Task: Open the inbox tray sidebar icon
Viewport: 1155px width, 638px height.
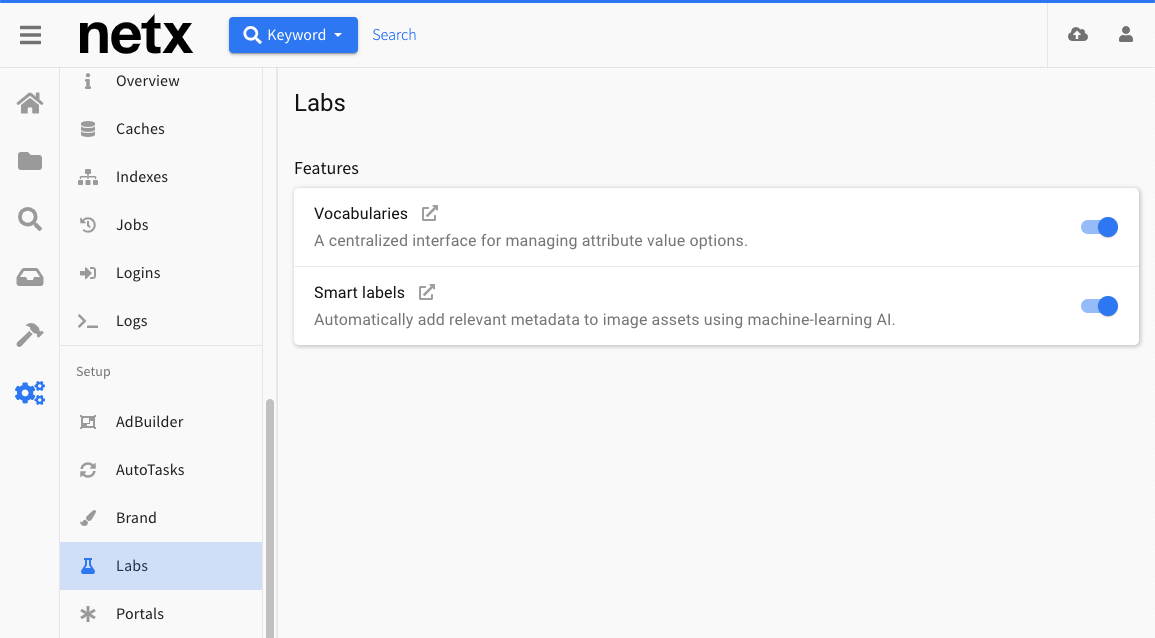Action: 30,277
